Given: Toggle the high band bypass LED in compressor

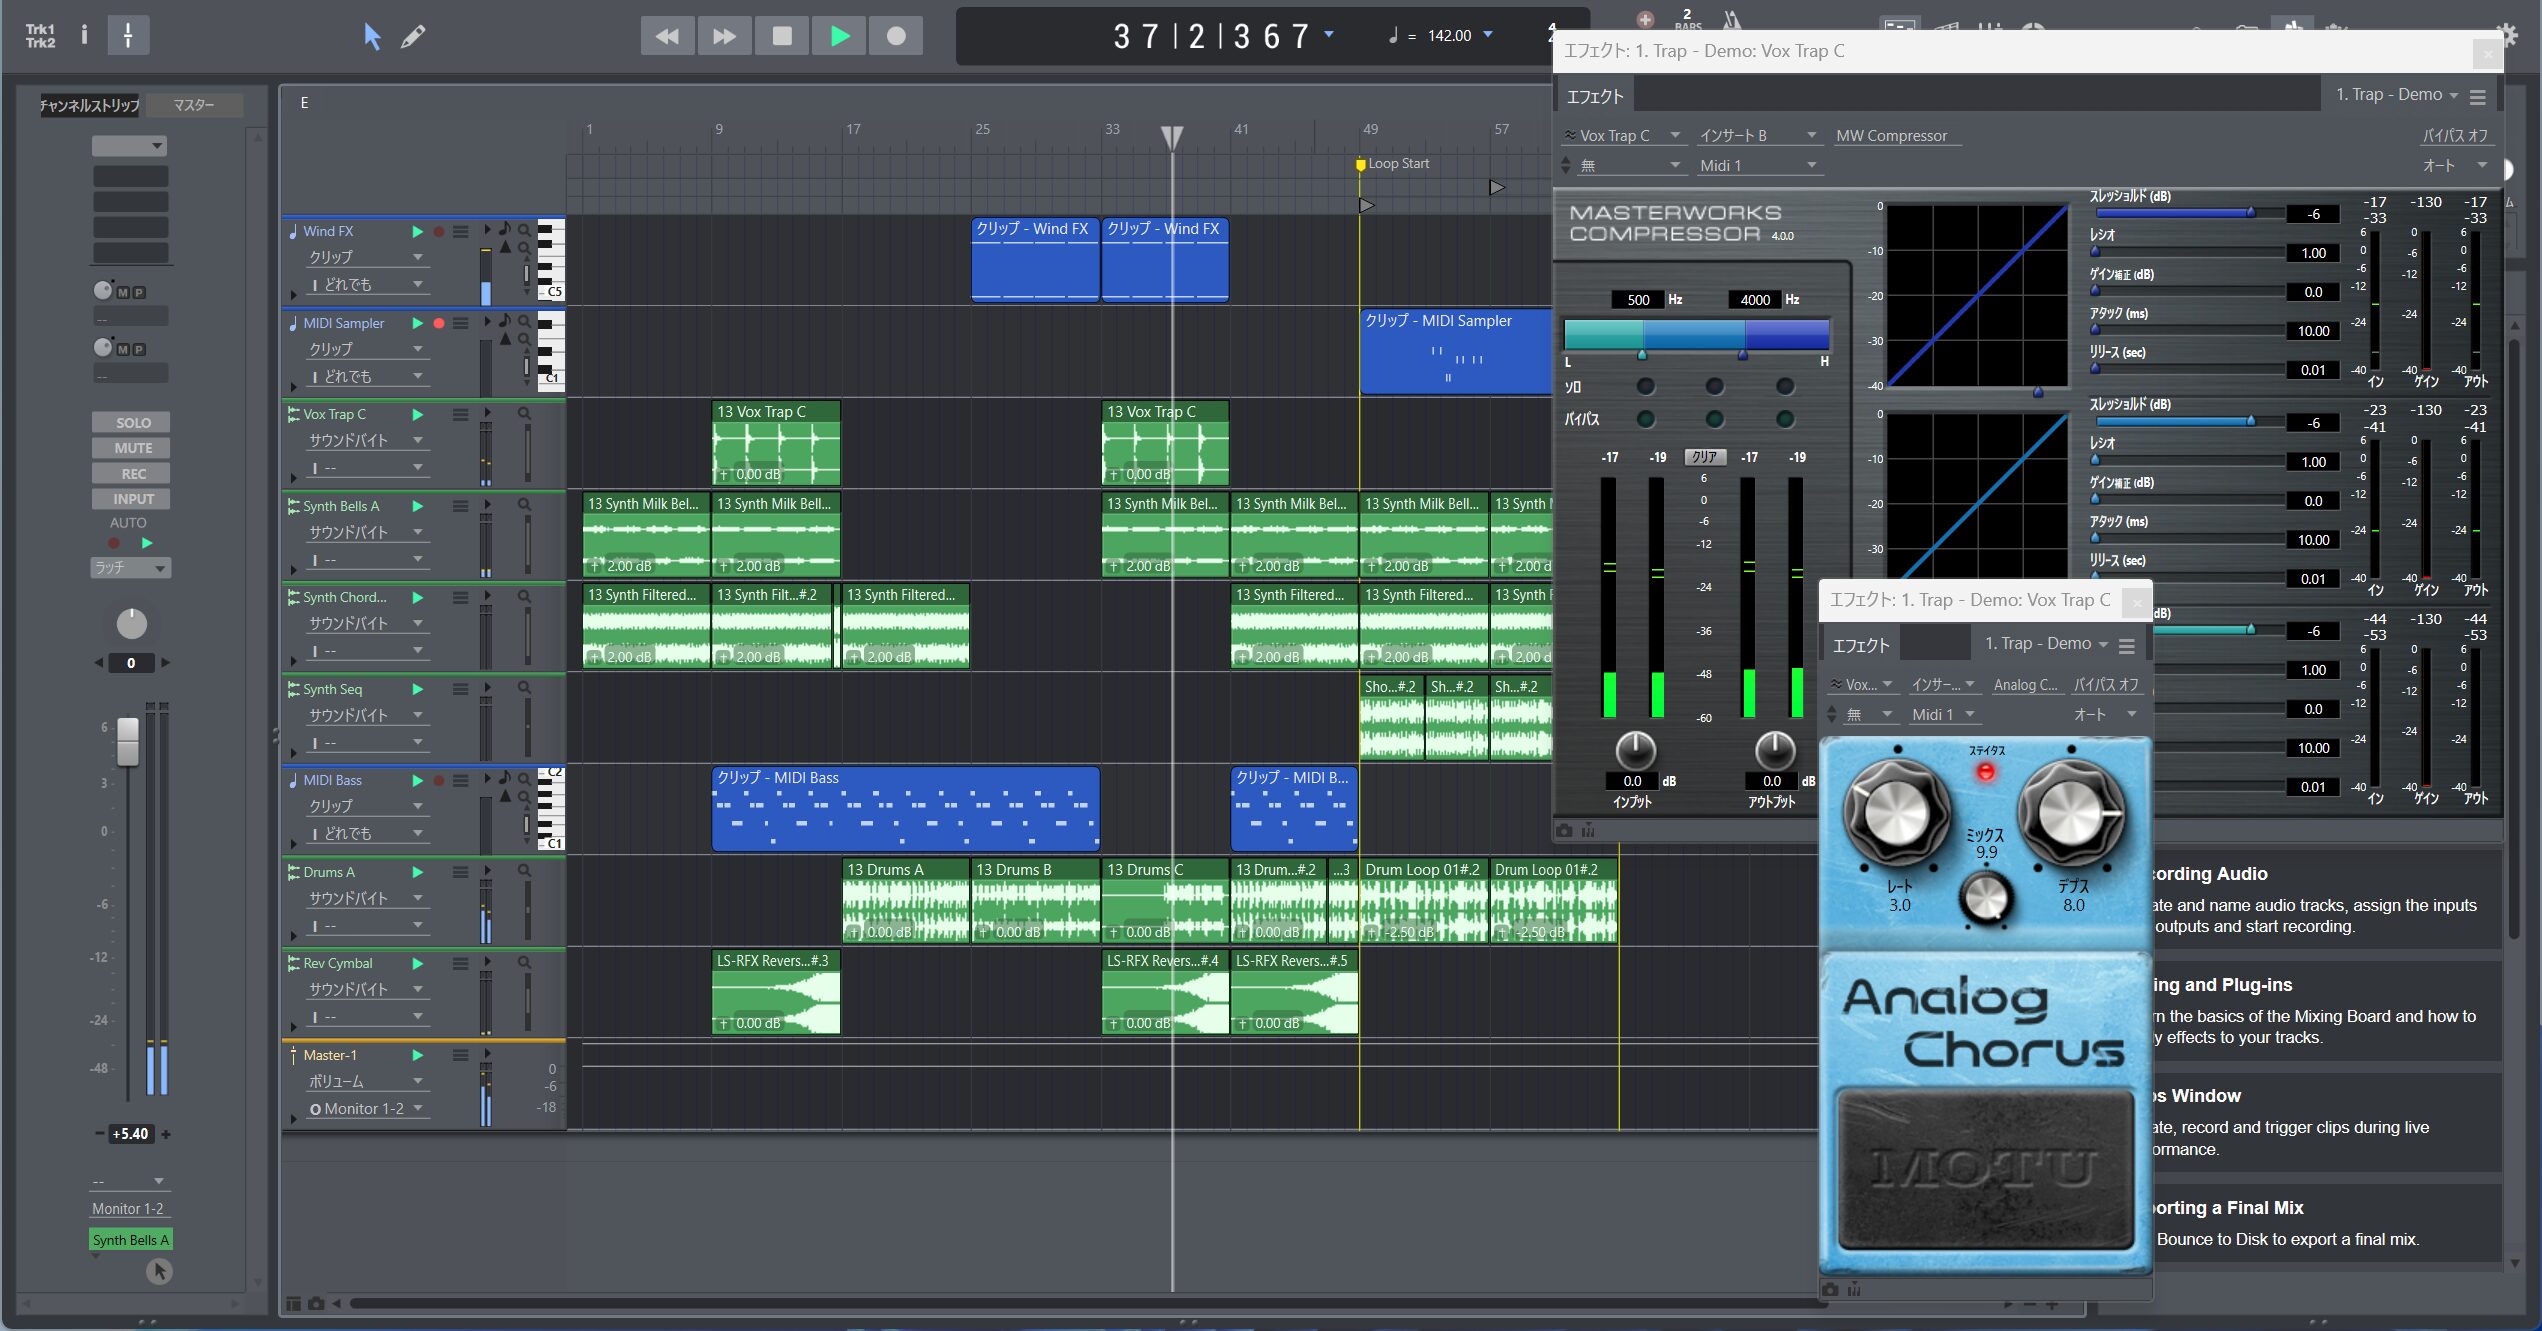Looking at the screenshot, I should click(1785, 419).
